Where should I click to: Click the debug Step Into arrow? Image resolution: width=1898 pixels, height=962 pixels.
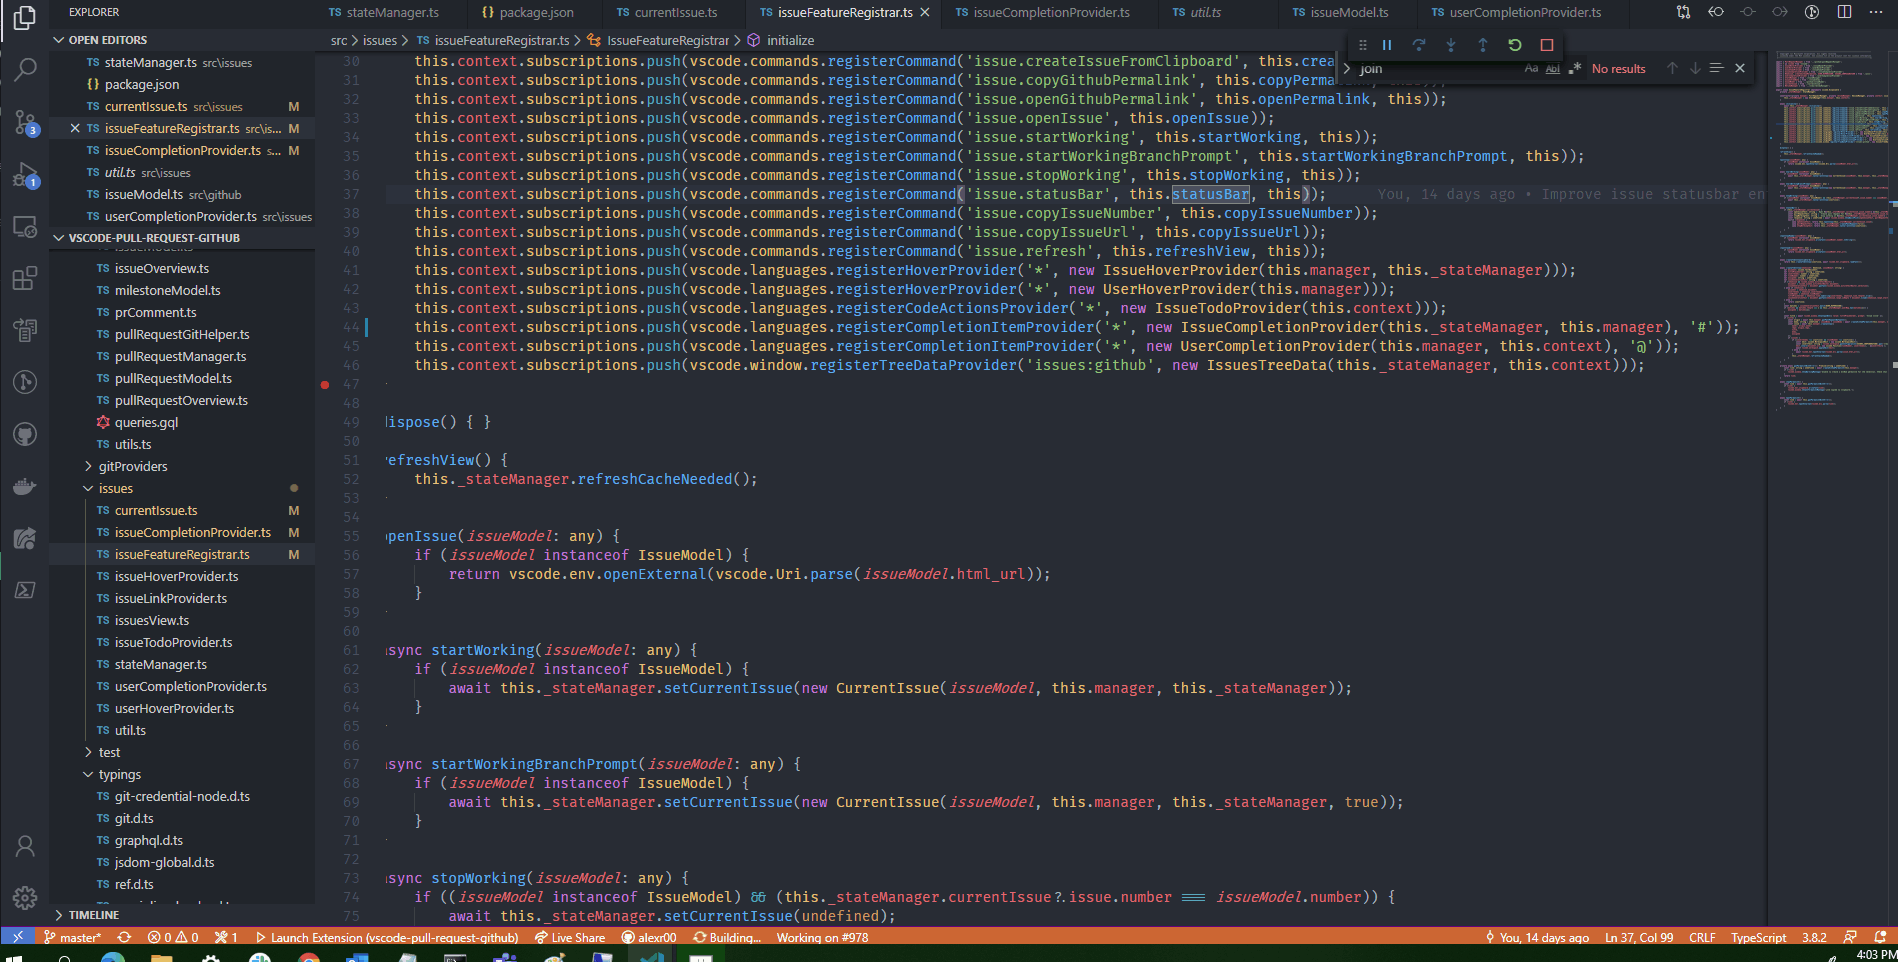click(x=1450, y=45)
